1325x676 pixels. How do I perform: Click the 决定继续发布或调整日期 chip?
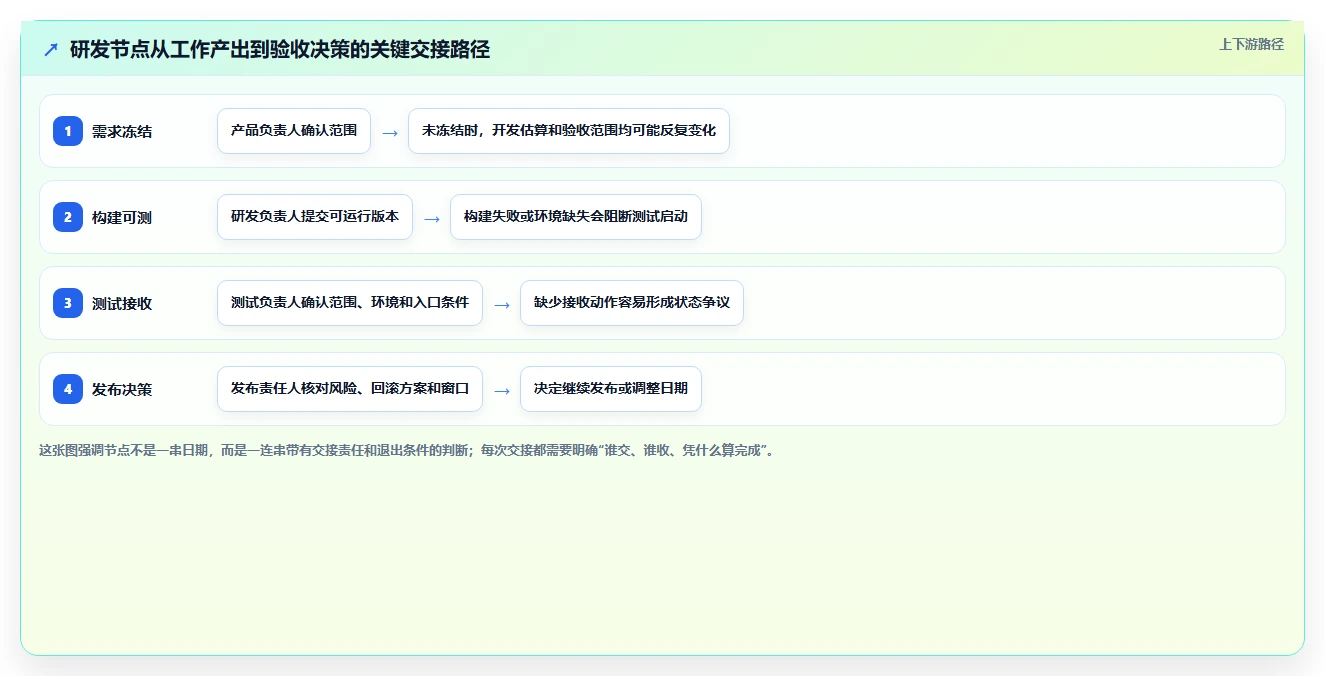pos(611,389)
